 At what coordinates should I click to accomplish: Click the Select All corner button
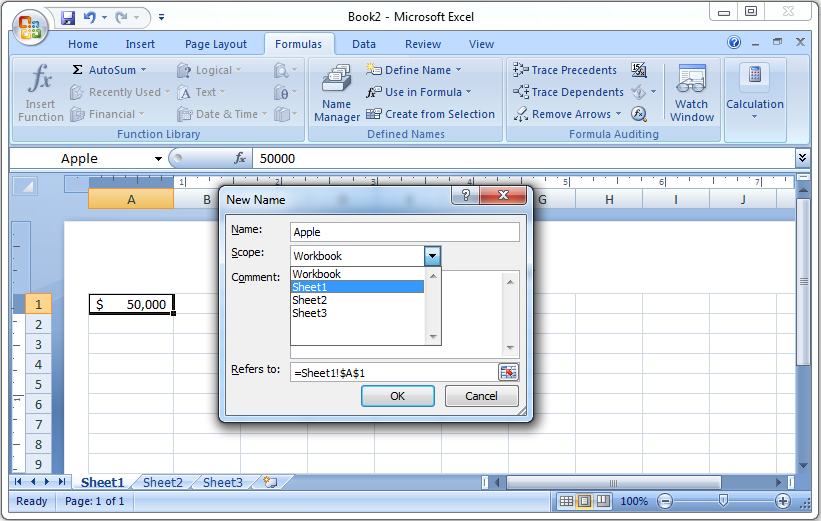click(25, 186)
